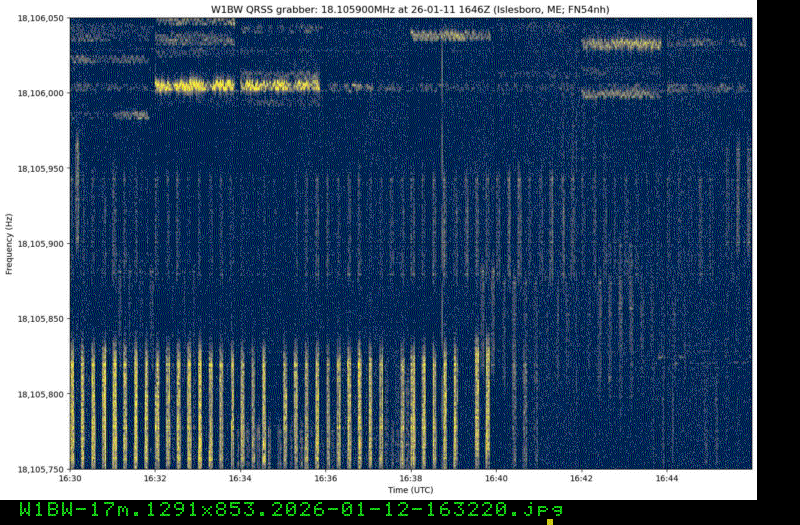800x525 pixels.
Task: Select the 16:40 time tick label
Action: coord(496,478)
